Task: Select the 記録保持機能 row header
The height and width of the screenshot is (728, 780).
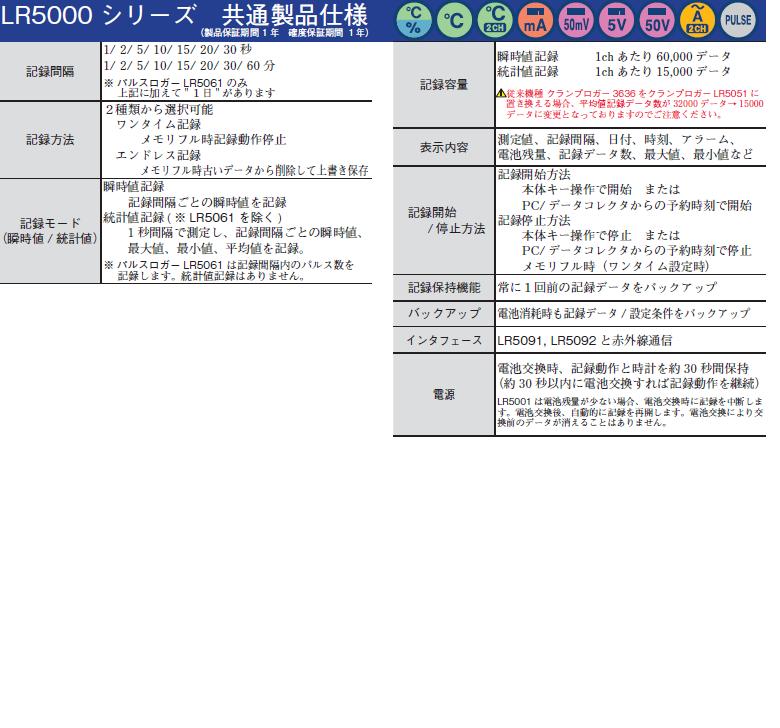Action: 443,288
